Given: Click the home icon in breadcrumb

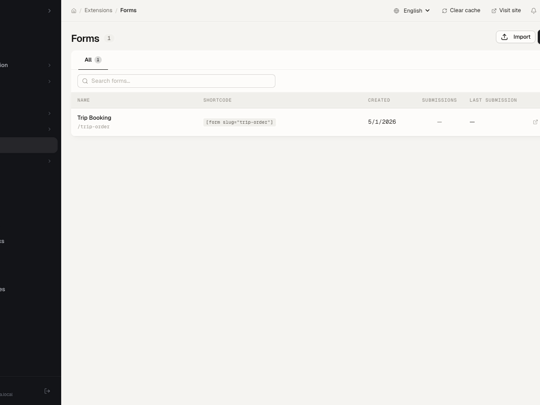Looking at the screenshot, I should (x=74, y=10).
